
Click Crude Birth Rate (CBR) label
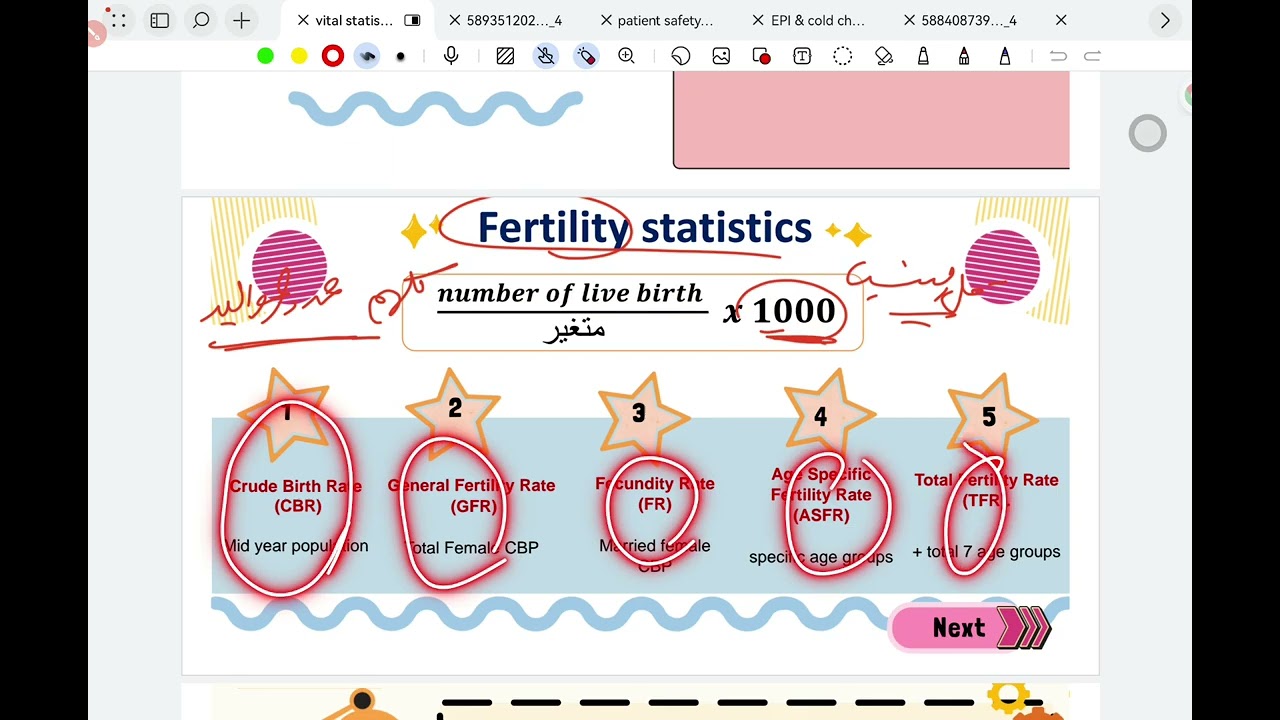(x=296, y=496)
